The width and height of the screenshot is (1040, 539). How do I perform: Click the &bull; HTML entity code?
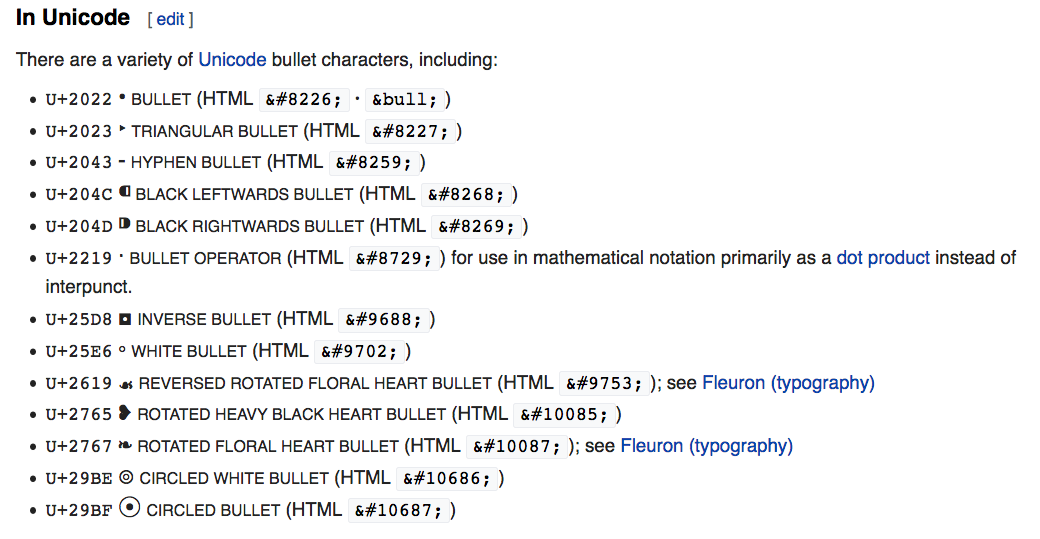pos(405,100)
